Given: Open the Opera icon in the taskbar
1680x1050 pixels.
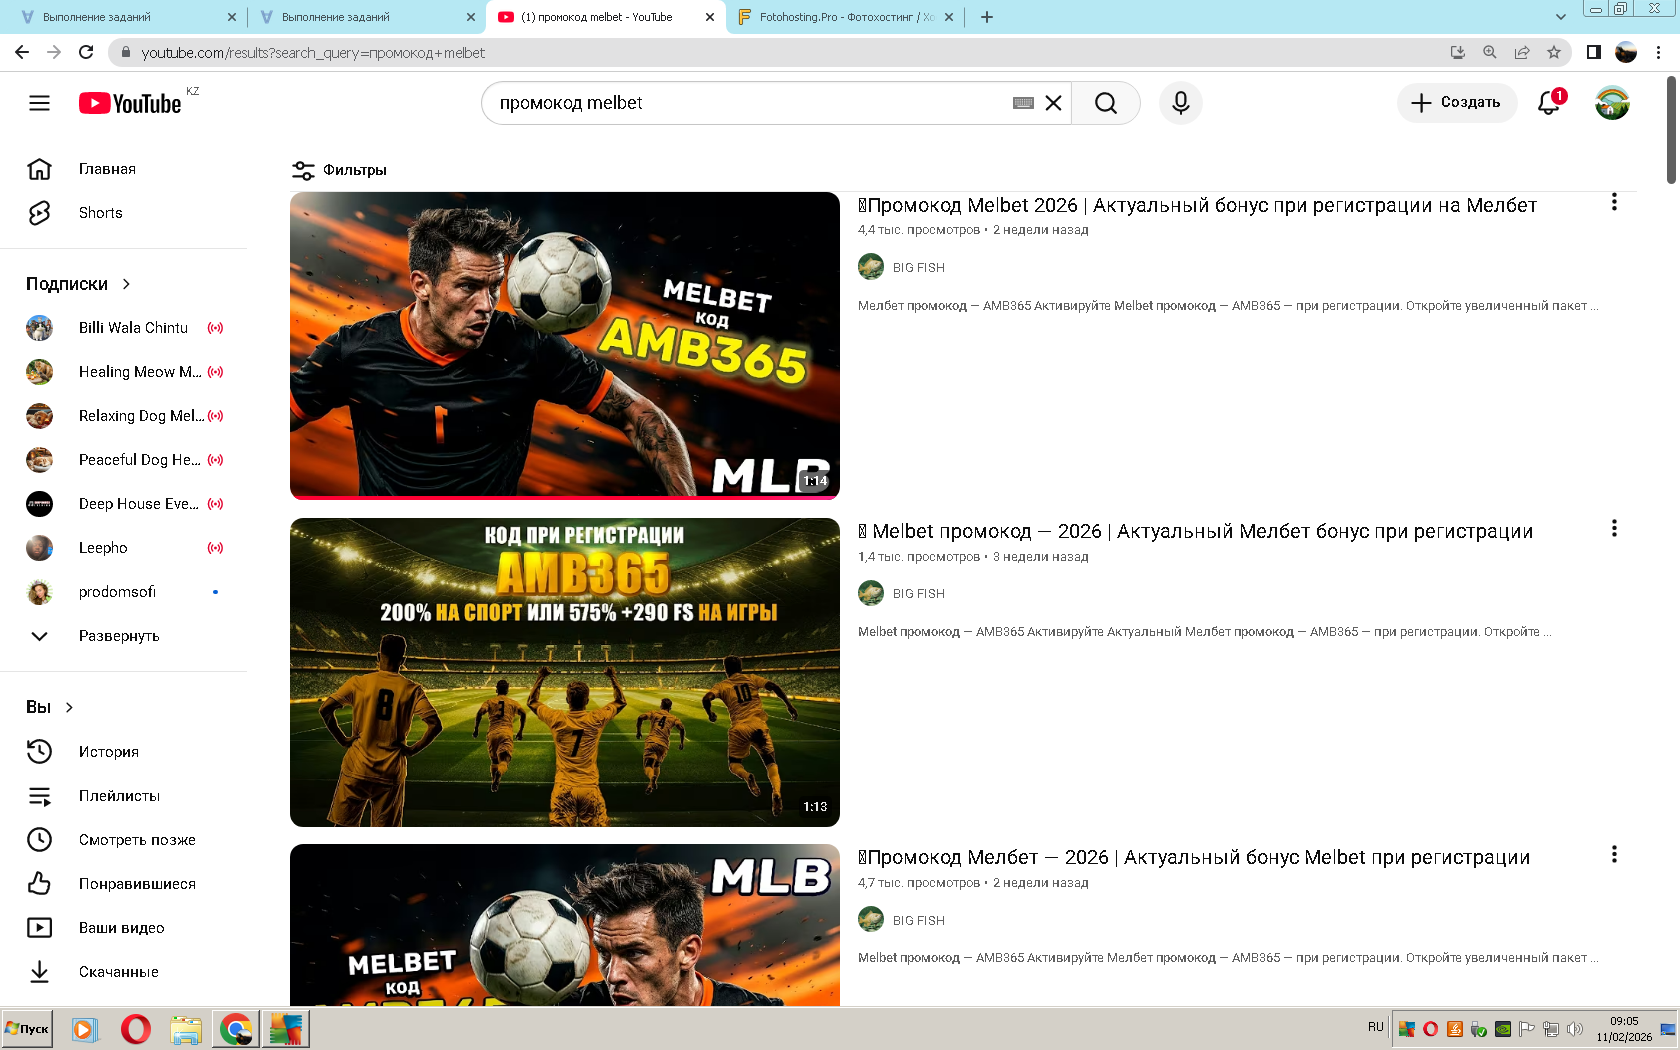Looking at the screenshot, I should [136, 1029].
